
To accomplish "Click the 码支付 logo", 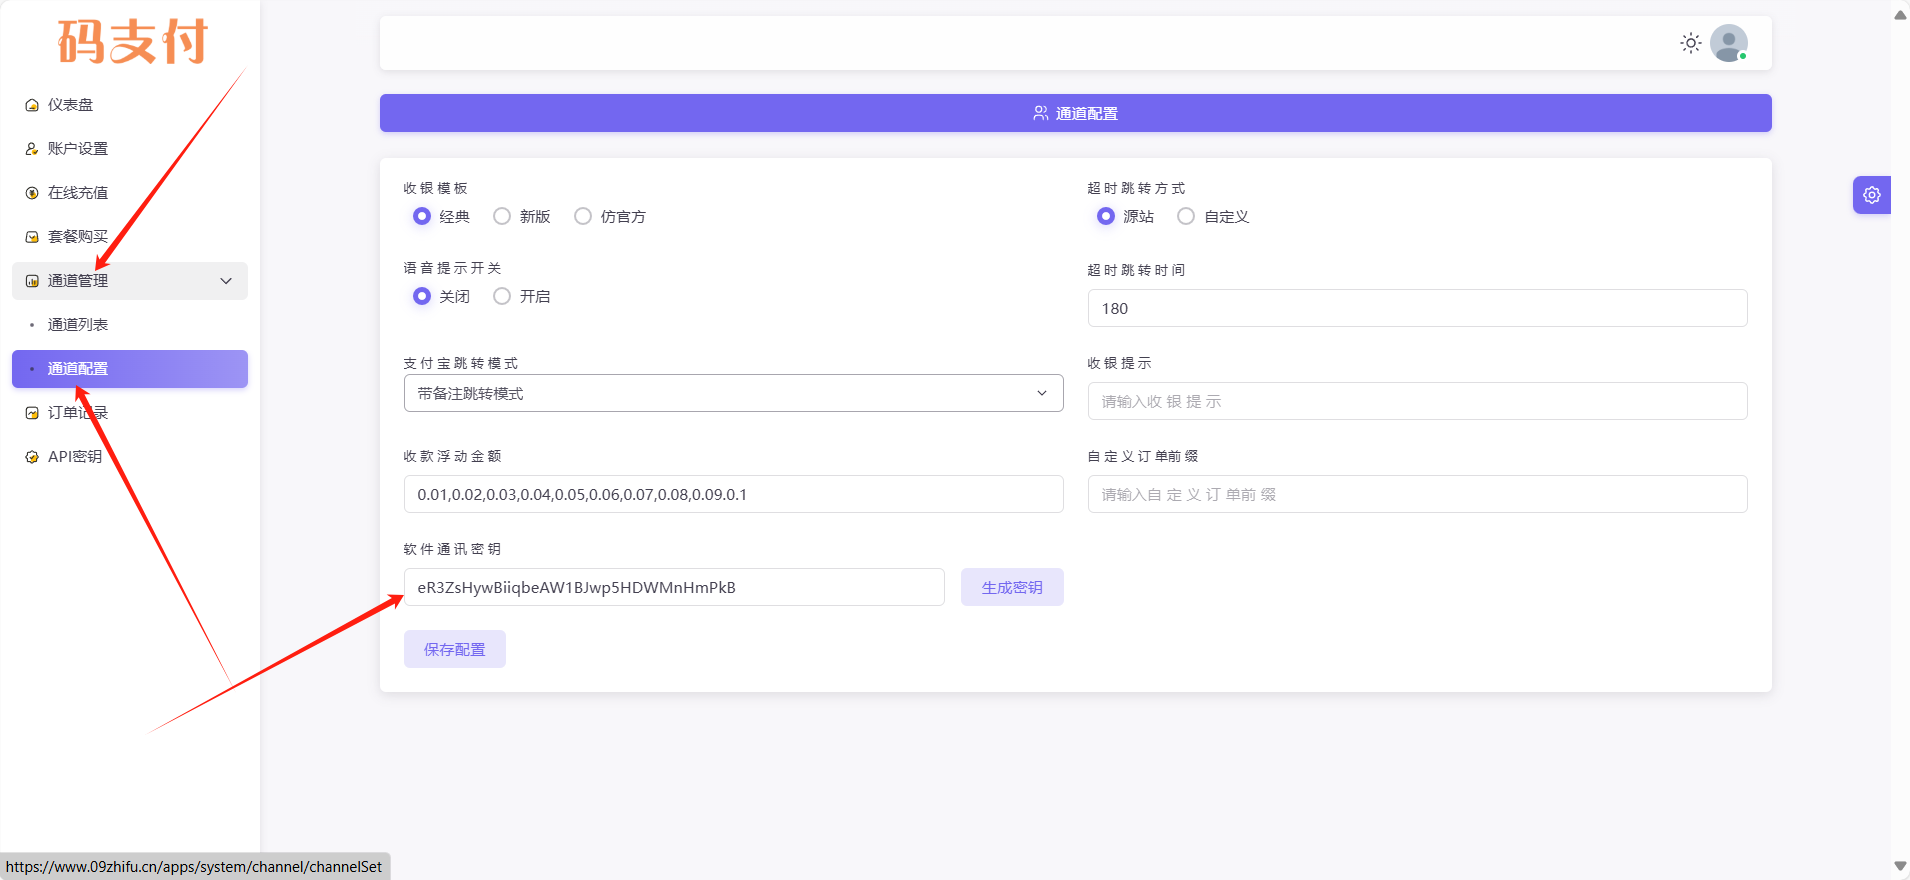I will pyautogui.click(x=133, y=42).
